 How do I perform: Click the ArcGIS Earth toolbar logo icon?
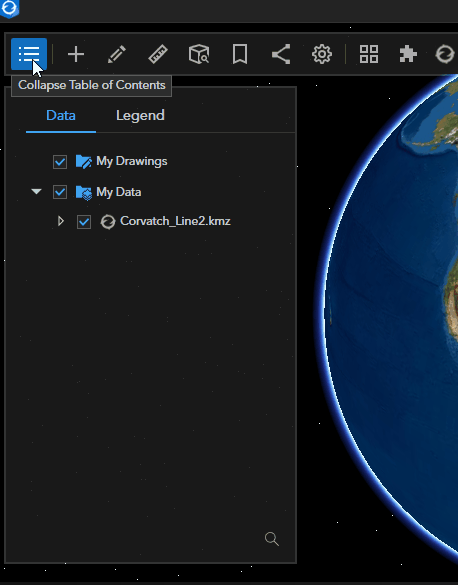point(445,54)
